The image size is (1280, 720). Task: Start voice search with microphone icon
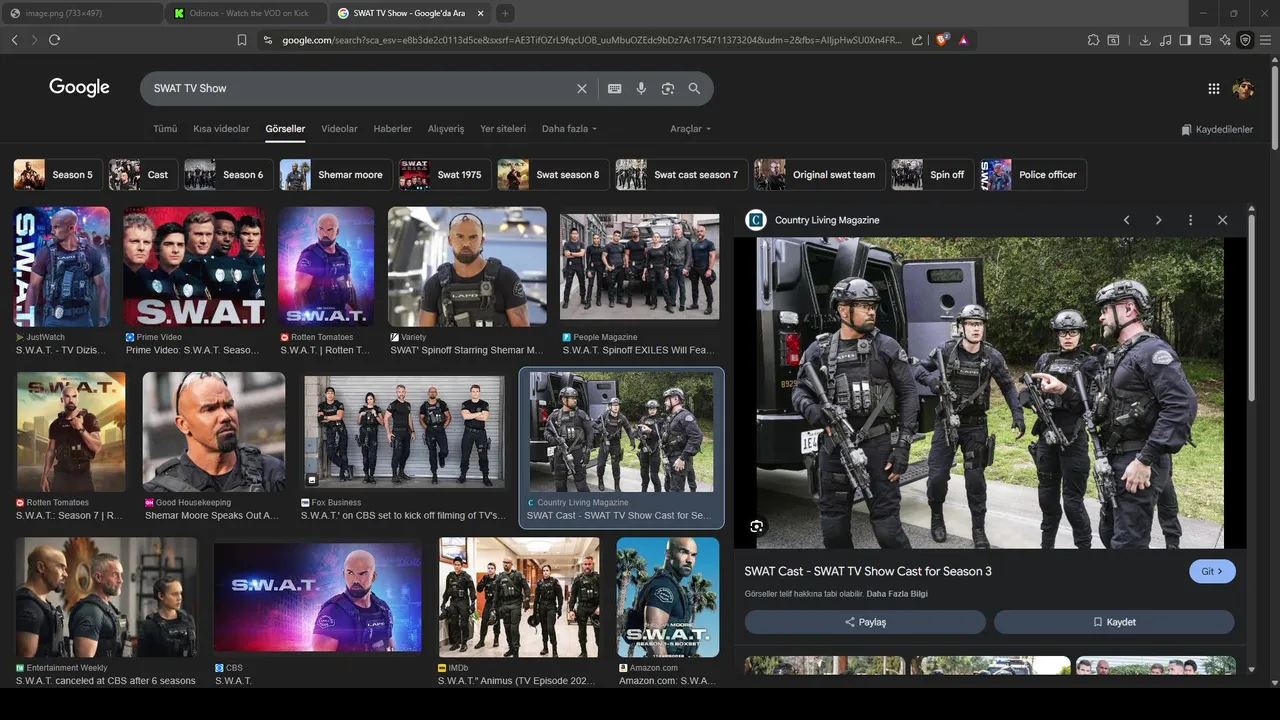641,88
